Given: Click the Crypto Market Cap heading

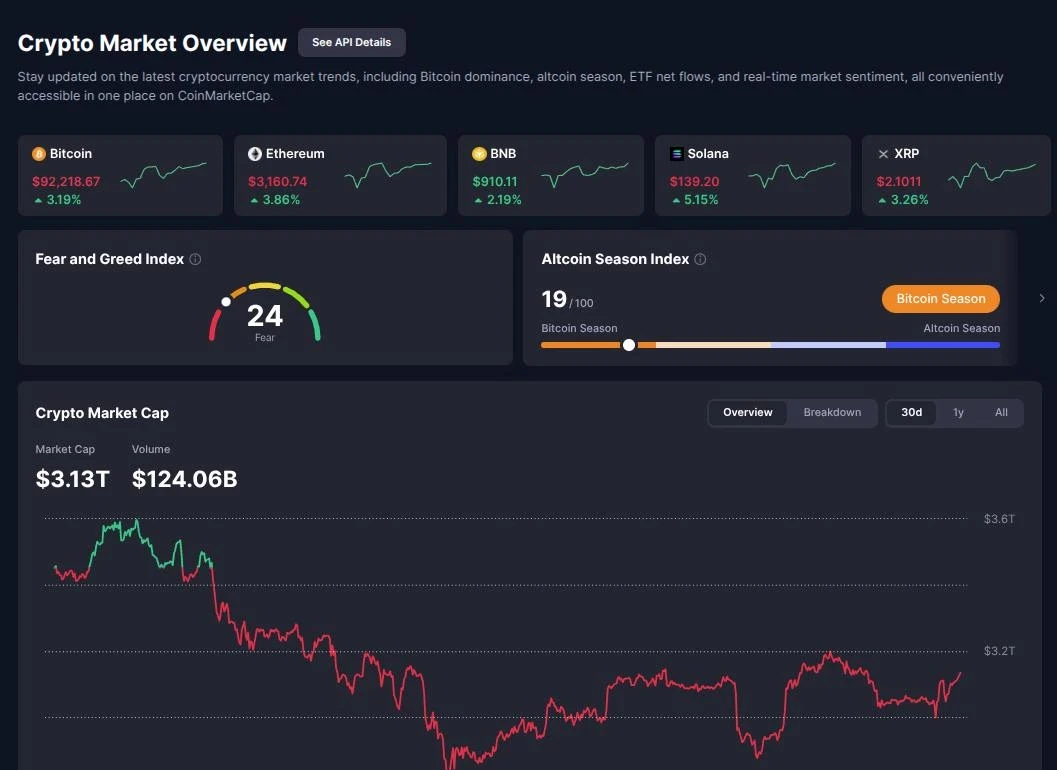Looking at the screenshot, I should [x=102, y=413].
